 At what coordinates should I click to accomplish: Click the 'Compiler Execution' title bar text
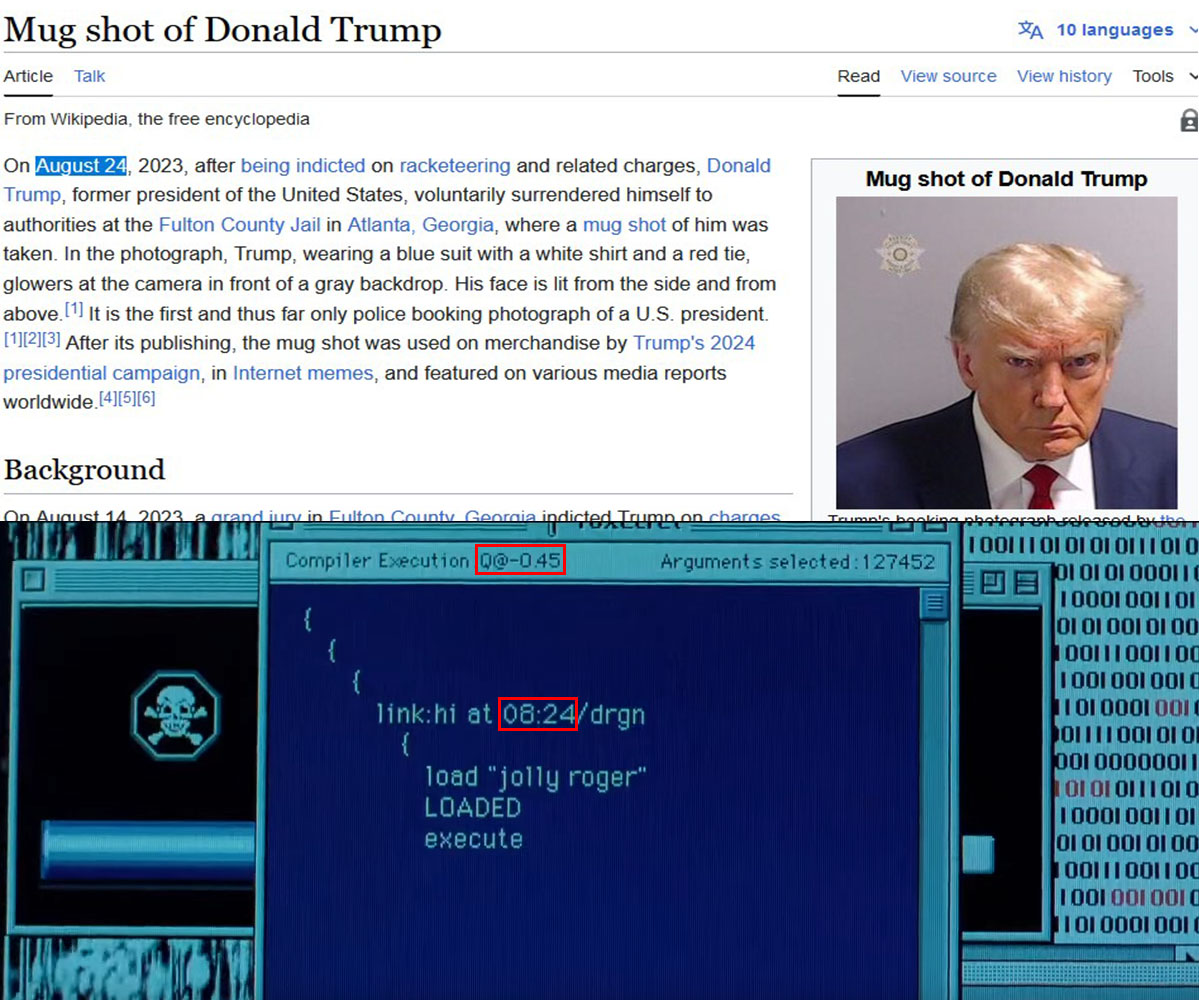tap(377, 560)
